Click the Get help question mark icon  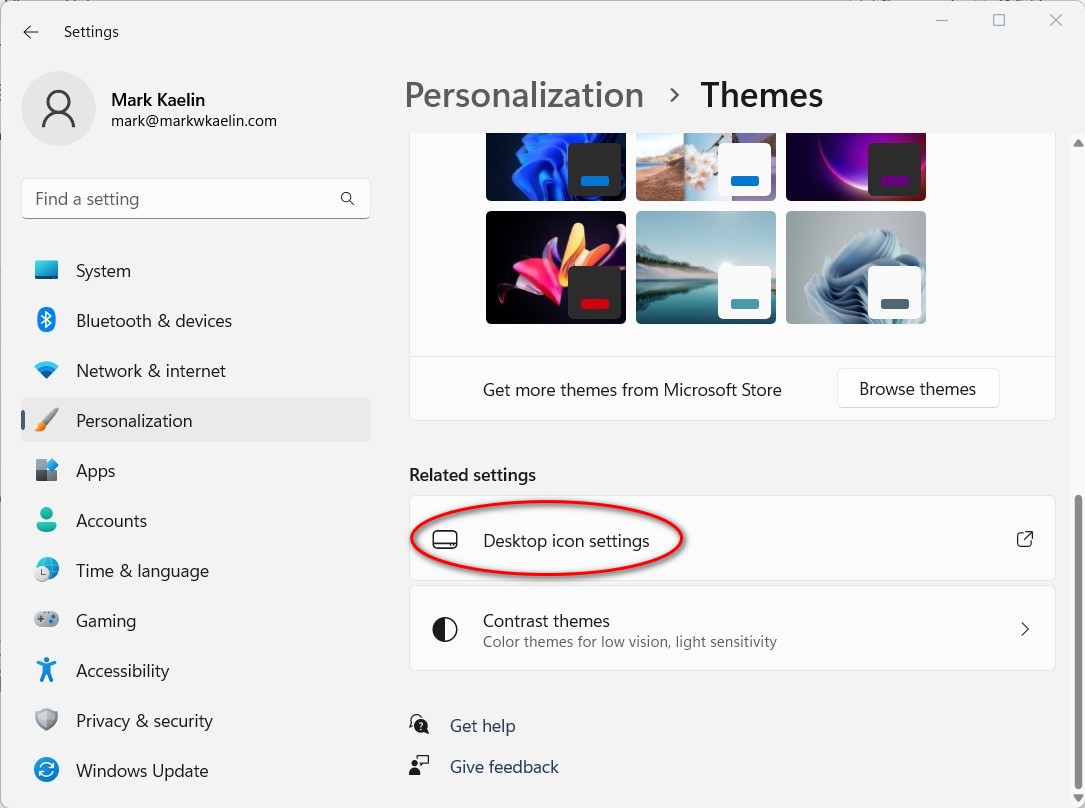click(418, 724)
